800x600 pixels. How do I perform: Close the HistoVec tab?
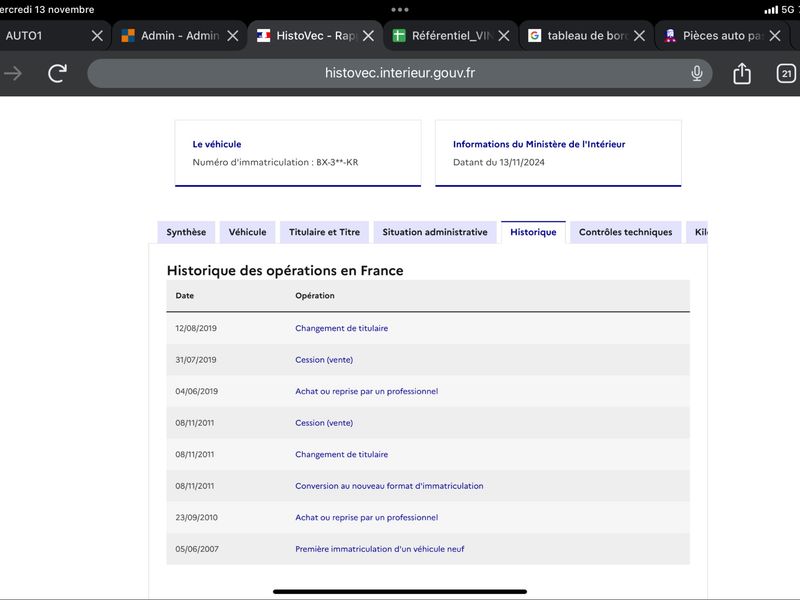(368, 36)
